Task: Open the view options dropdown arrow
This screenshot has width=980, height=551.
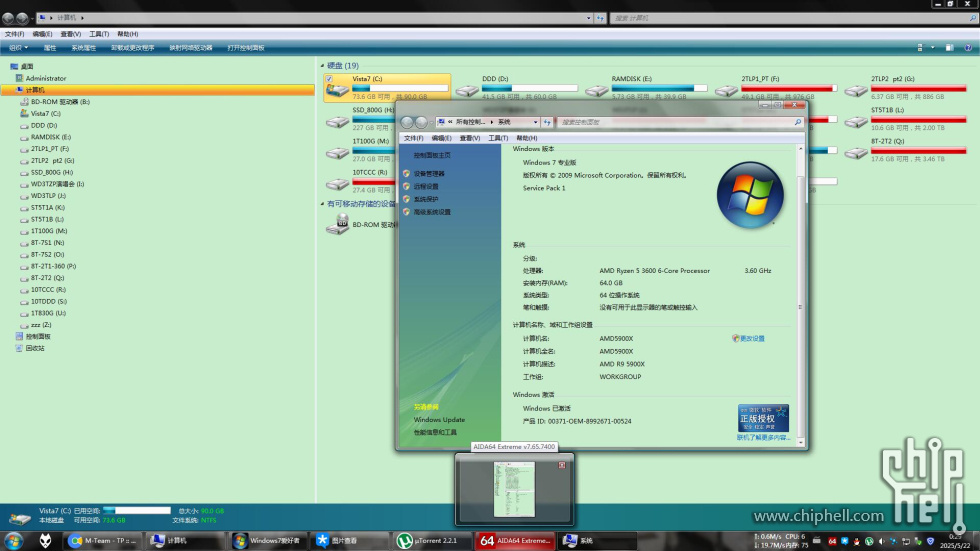Action: 932,47
